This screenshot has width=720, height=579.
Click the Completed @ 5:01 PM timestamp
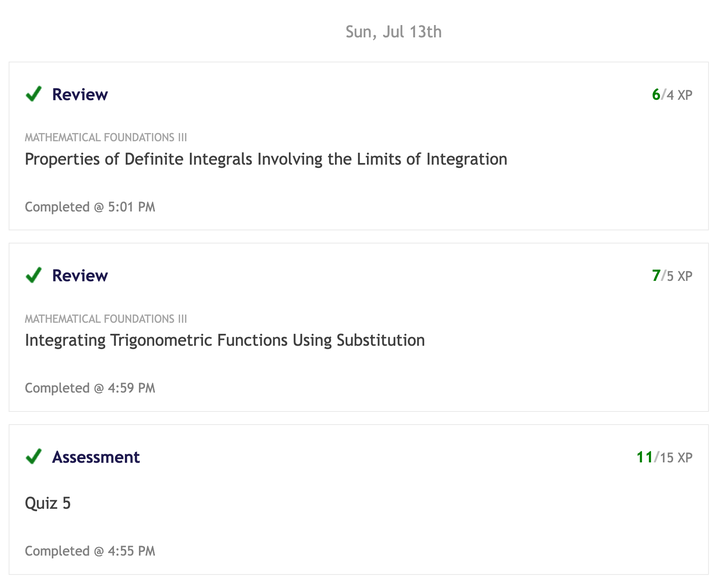click(x=90, y=207)
